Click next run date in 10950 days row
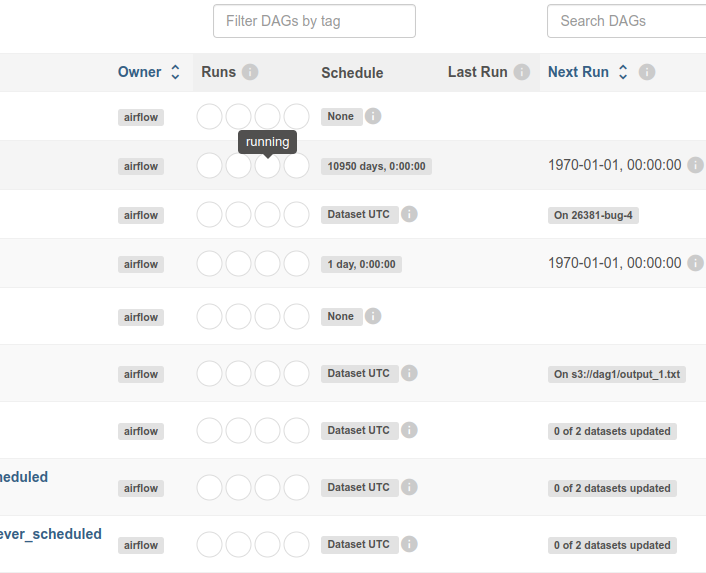 pyautogui.click(x=614, y=165)
